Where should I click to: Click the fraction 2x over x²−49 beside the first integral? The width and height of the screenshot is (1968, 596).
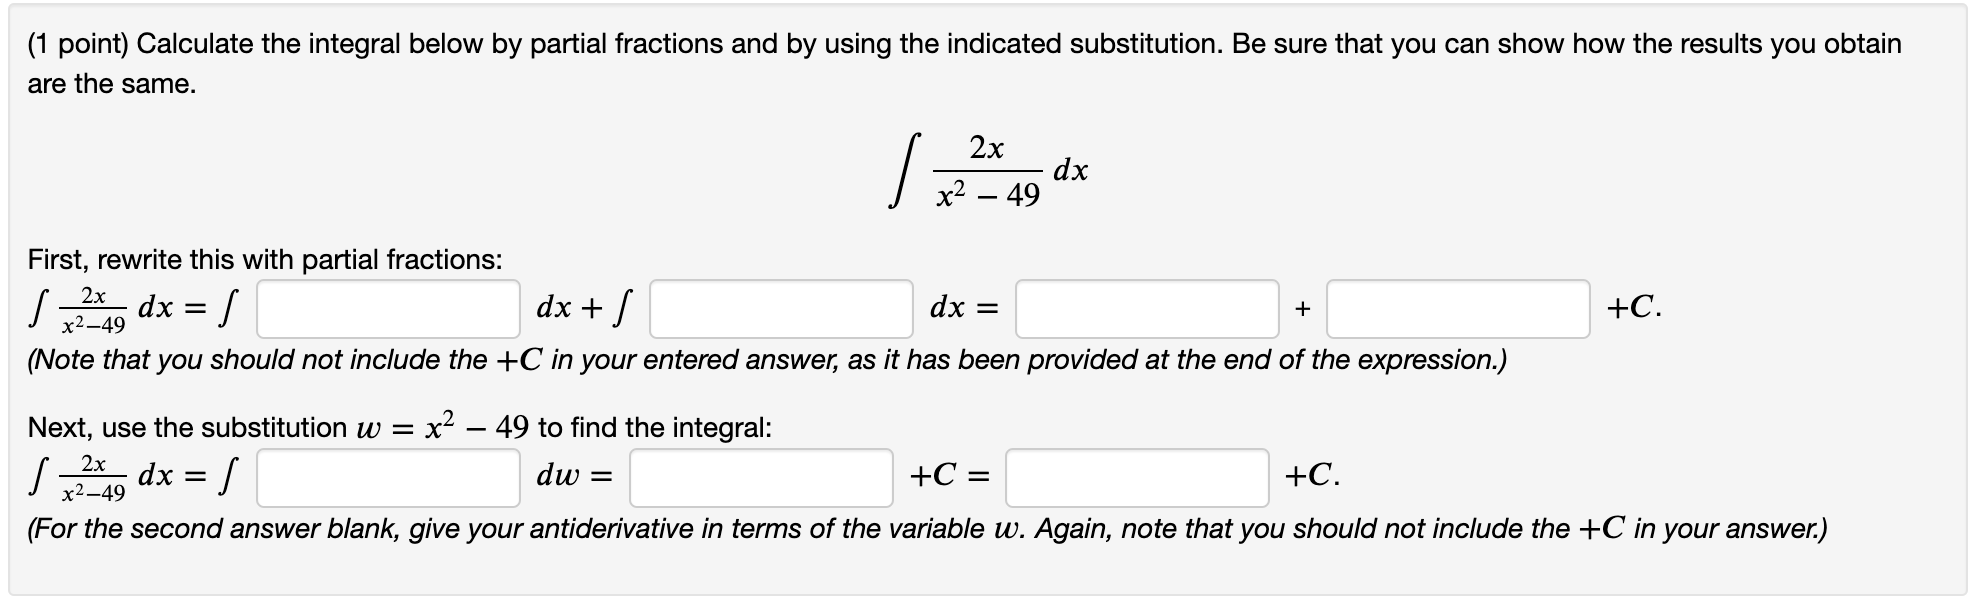point(92,308)
